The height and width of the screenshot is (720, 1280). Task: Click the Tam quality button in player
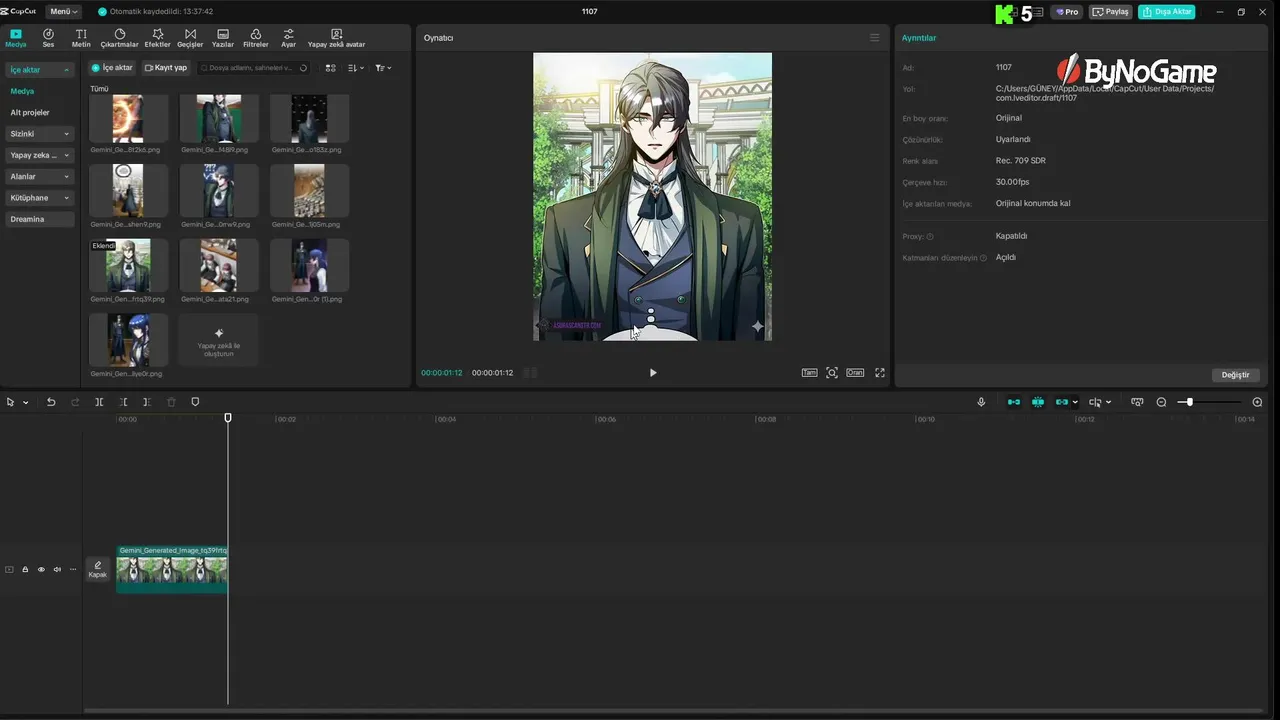[809, 373]
